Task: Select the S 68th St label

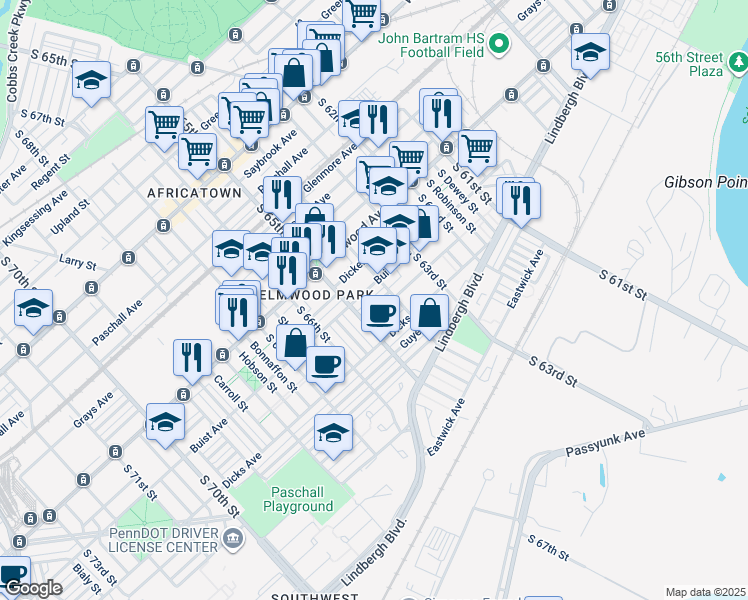Action: point(31,148)
